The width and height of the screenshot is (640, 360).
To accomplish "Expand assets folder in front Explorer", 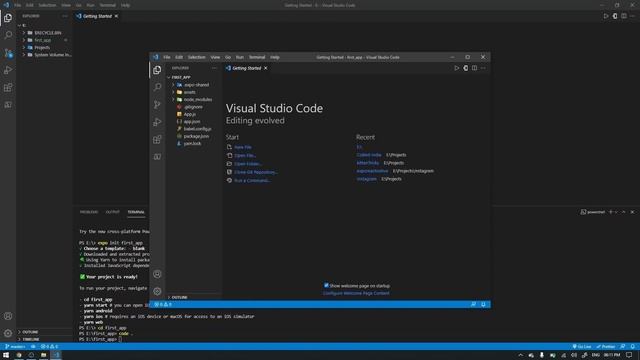I will coord(173,92).
